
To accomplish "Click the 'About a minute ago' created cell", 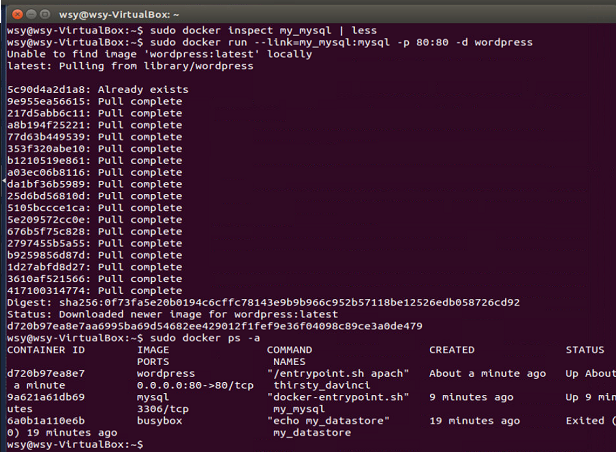I will (488, 373).
